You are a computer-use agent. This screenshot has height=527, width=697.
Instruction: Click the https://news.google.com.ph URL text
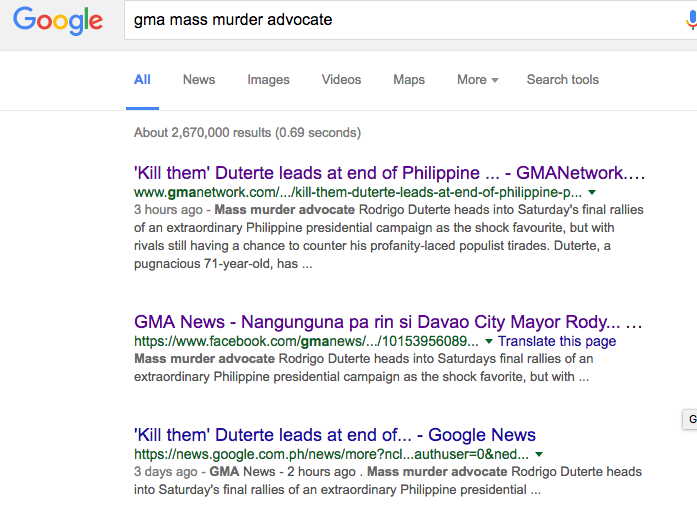(331, 454)
